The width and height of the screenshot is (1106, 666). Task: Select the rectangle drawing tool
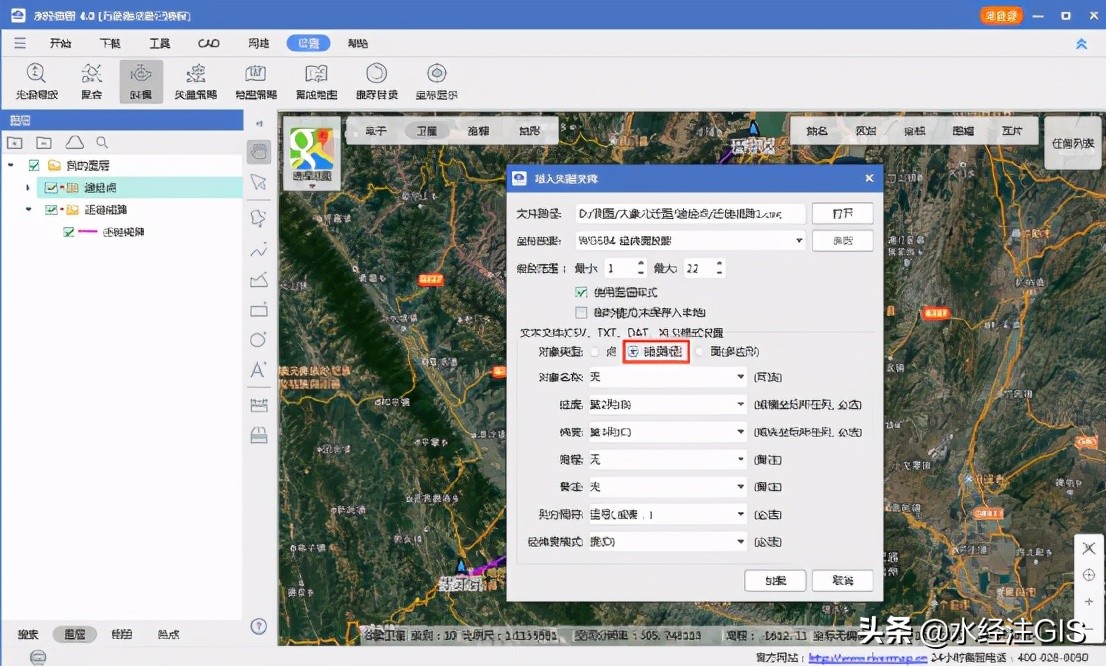(259, 310)
